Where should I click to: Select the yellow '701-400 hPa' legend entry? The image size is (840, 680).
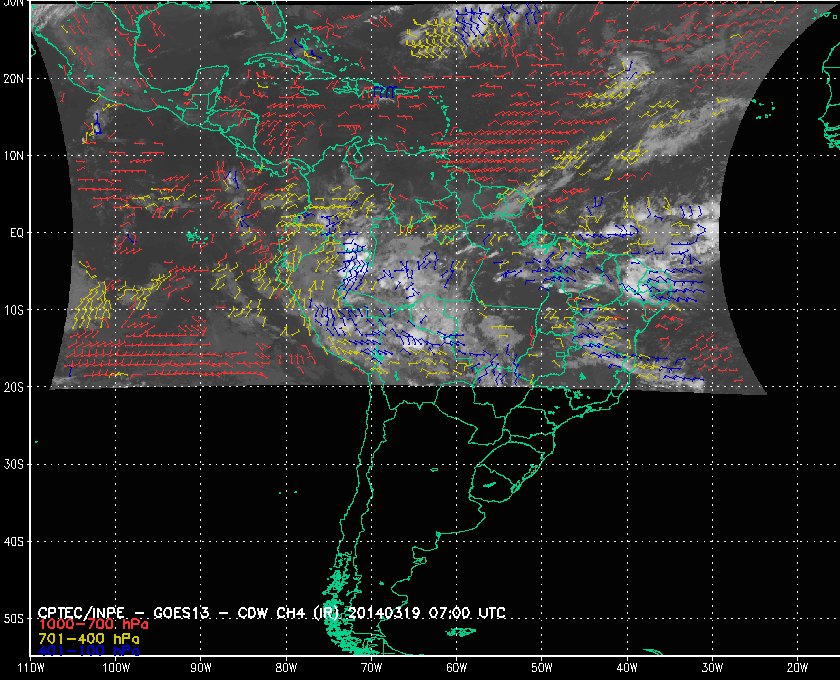pos(89,639)
